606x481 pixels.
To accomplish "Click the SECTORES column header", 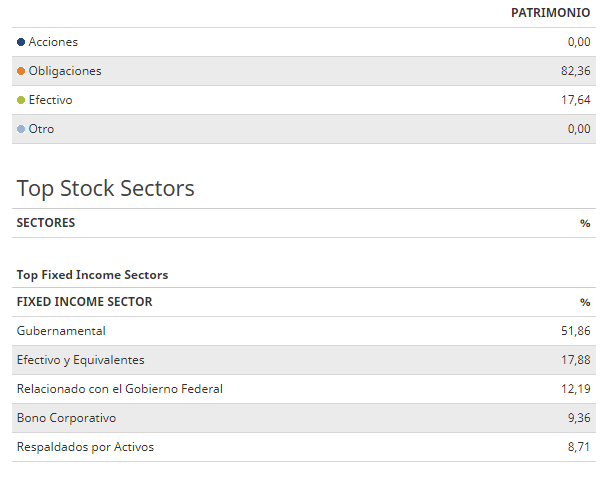I will point(46,223).
